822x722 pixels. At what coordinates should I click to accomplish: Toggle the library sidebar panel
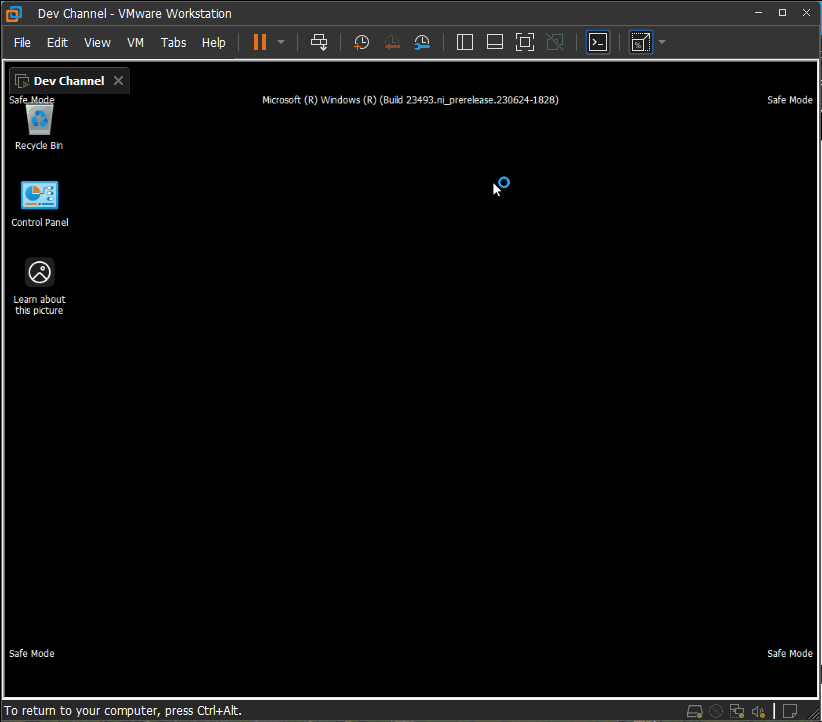click(x=464, y=42)
